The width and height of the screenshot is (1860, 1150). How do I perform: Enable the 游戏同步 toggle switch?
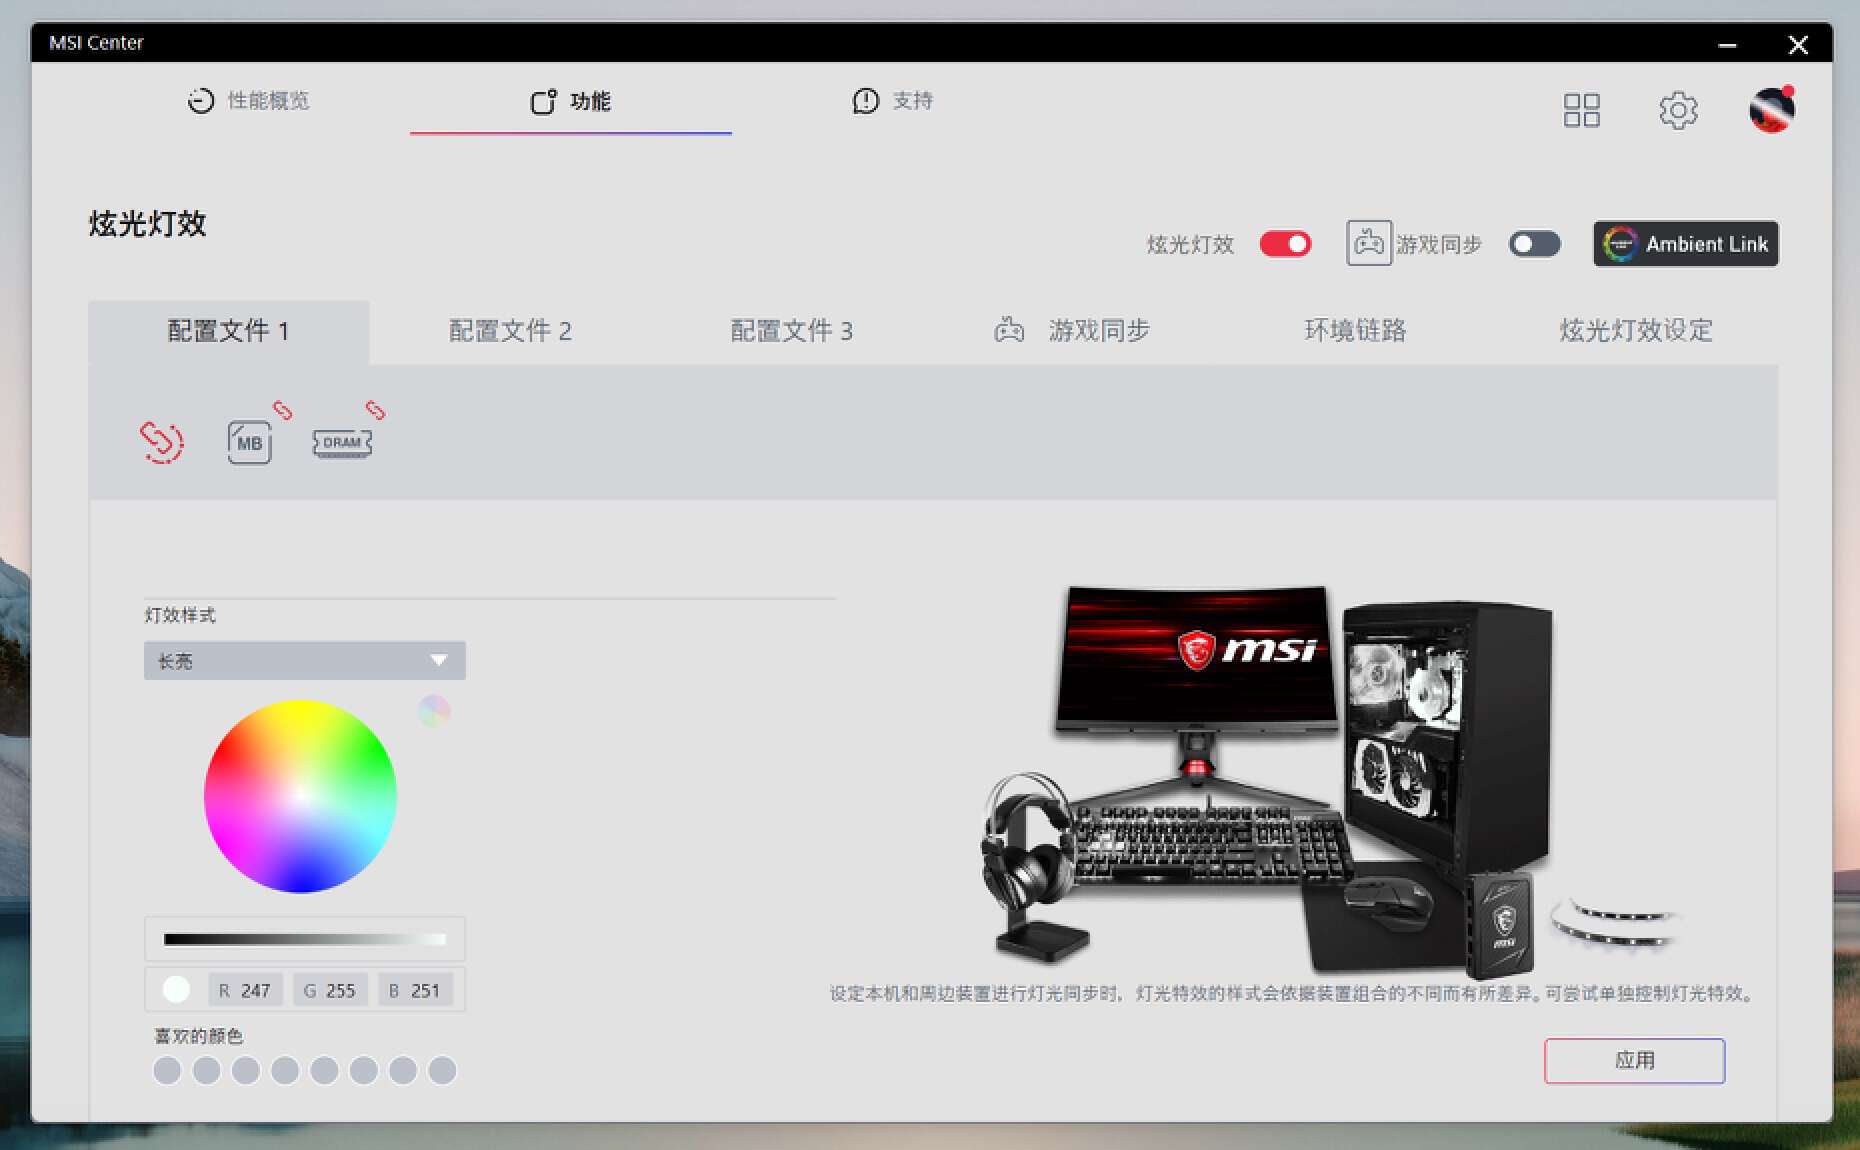tap(1534, 244)
